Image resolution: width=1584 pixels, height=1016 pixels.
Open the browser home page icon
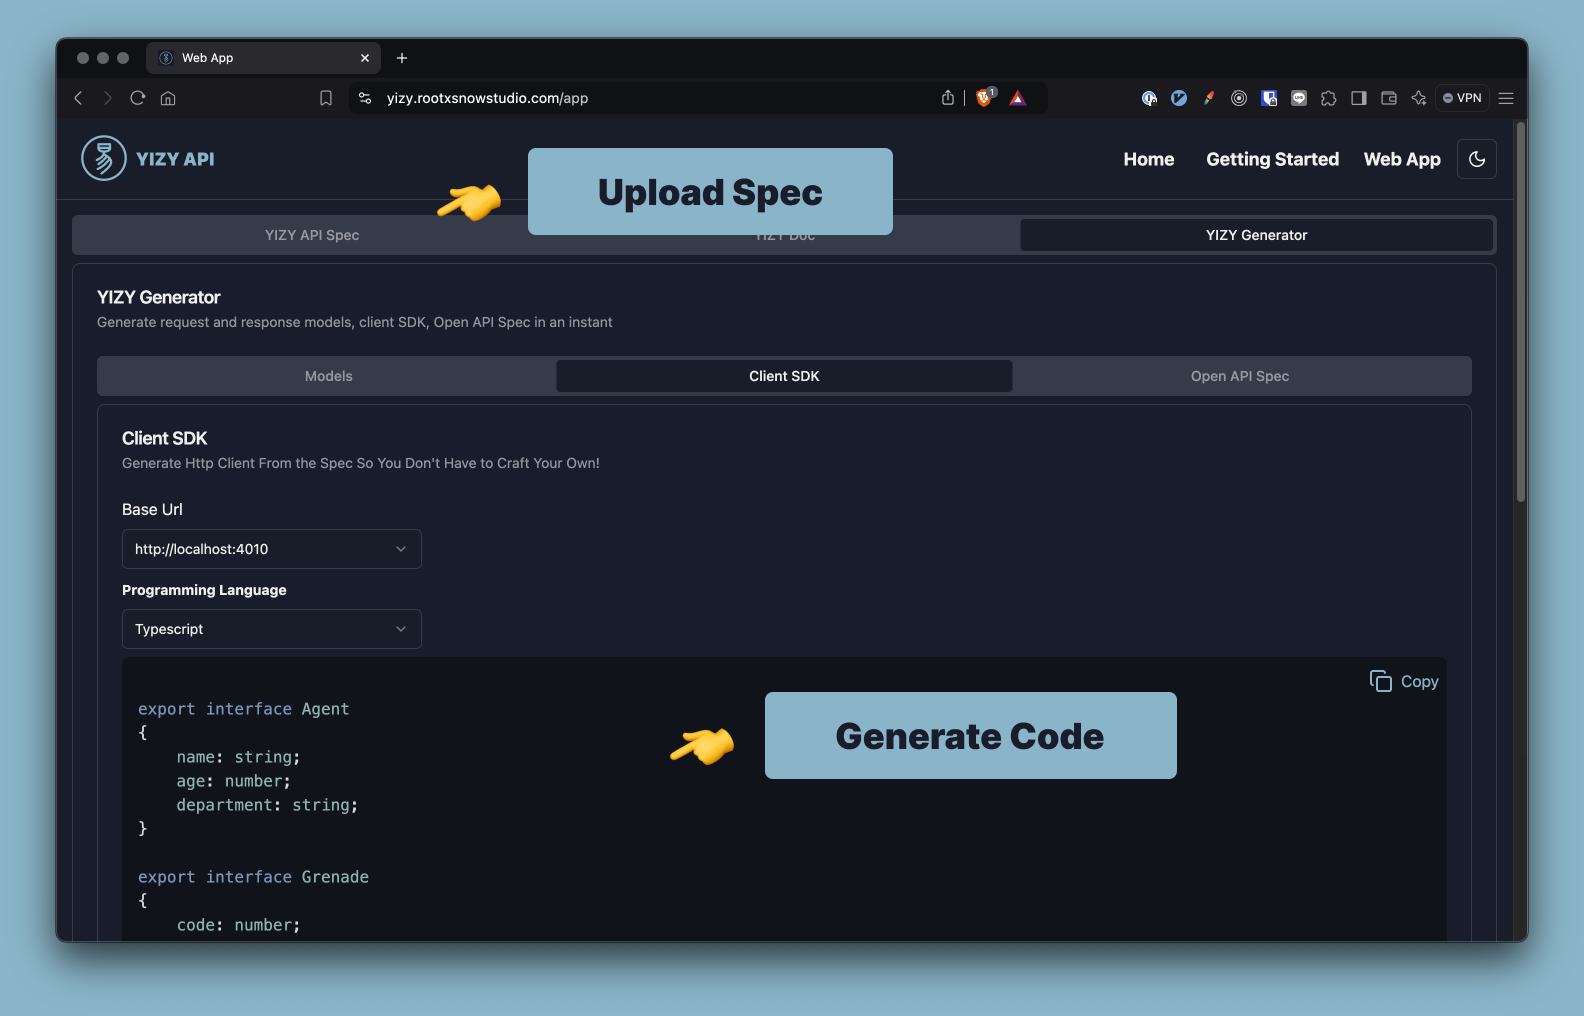(168, 98)
